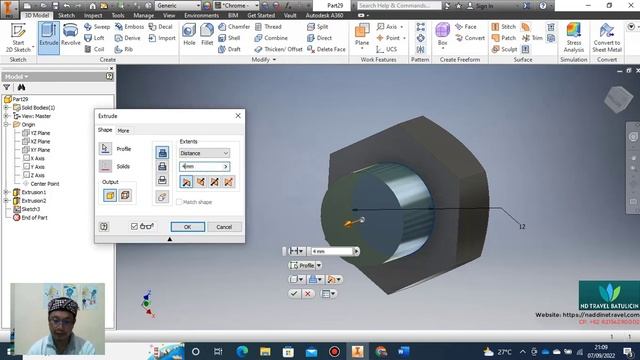Select the Box freeform tool

pyautogui.click(x=442, y=36)
